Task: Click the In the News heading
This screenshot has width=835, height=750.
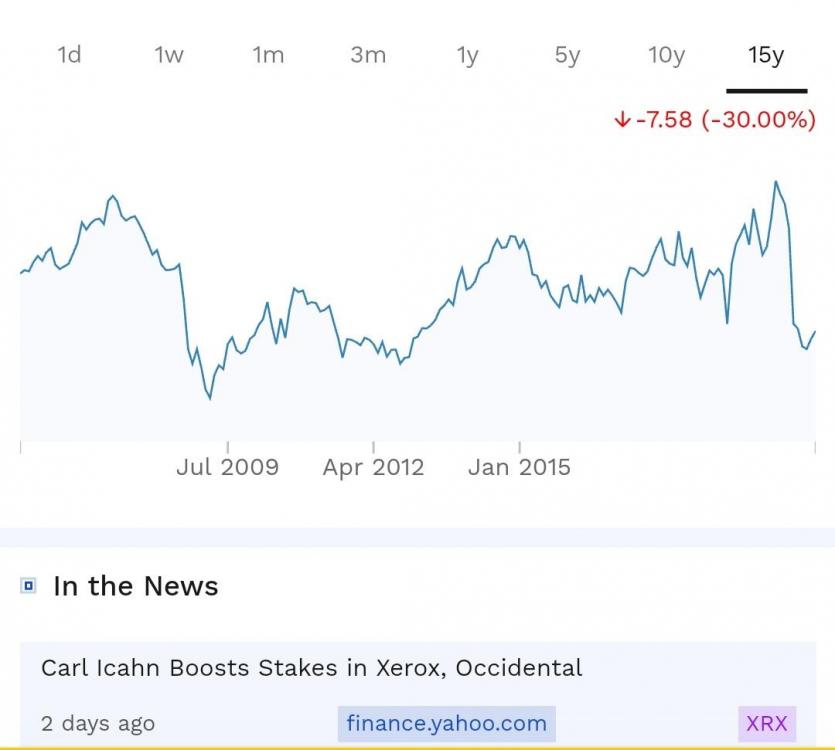Action: pyautogui.click(x=135, y=586)
